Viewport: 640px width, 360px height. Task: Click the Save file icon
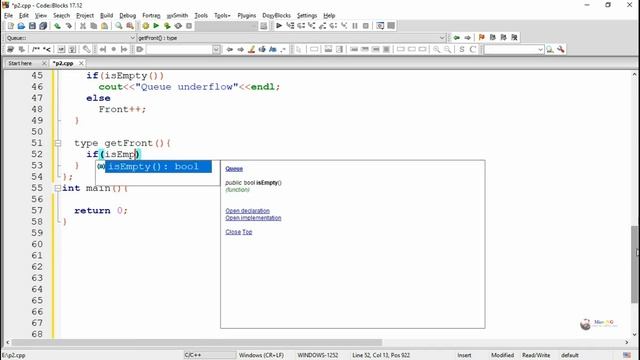[x=32, y=26]
